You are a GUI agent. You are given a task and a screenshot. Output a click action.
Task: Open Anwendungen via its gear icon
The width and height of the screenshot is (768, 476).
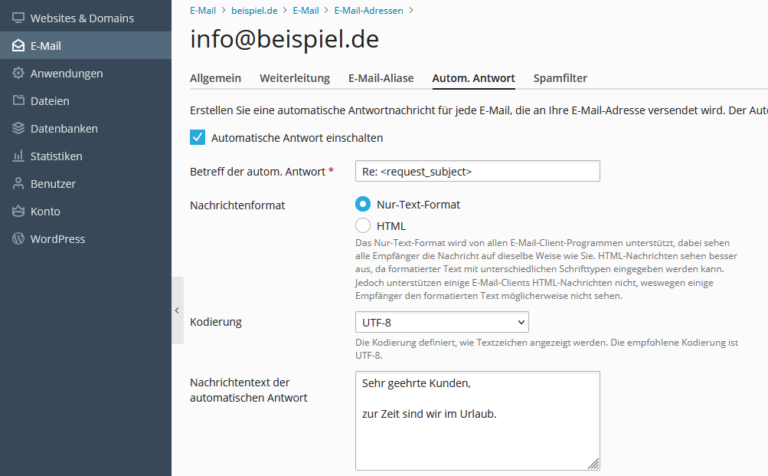point(19,73)
